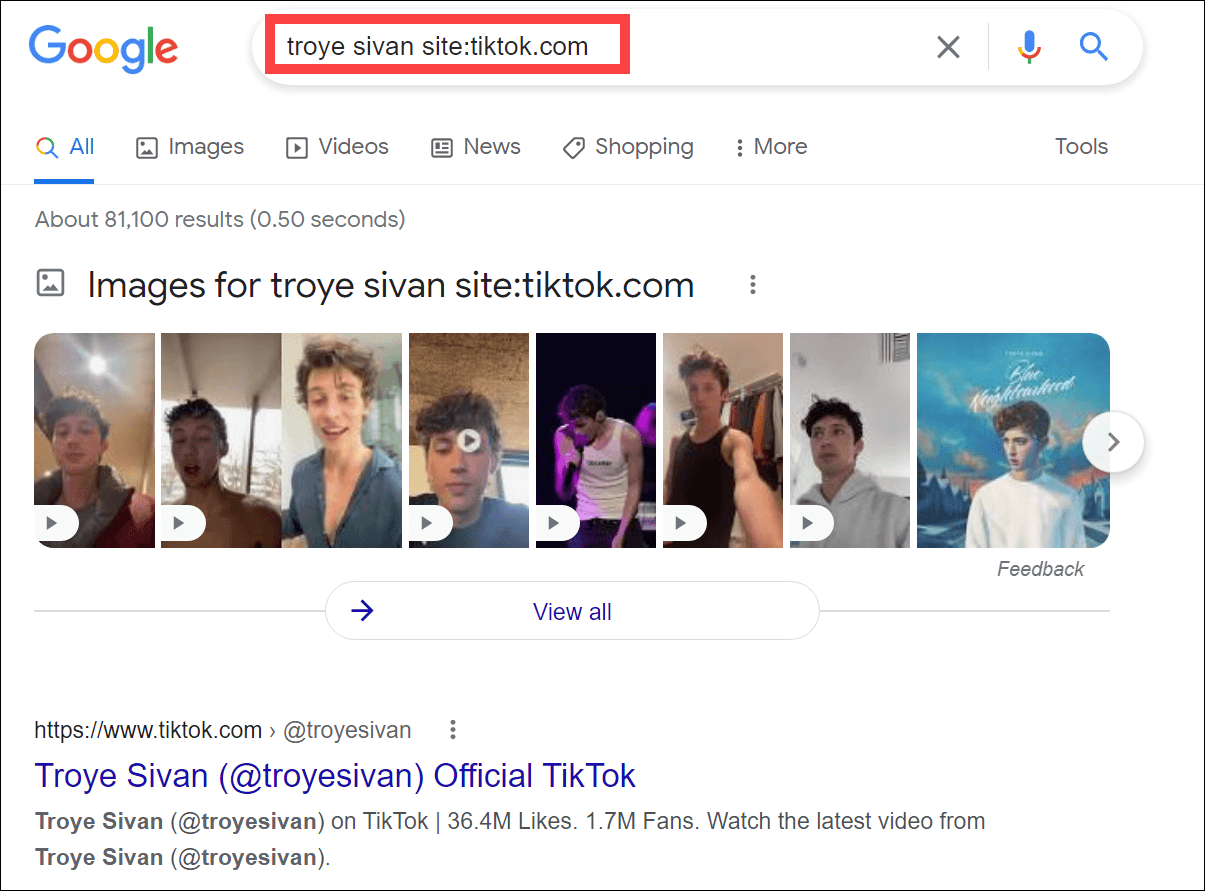Image resolution: width=1205 pixels, height=891 pixels.
Task: Switch to the Shopping tab
Action: [x=628, y=147]
